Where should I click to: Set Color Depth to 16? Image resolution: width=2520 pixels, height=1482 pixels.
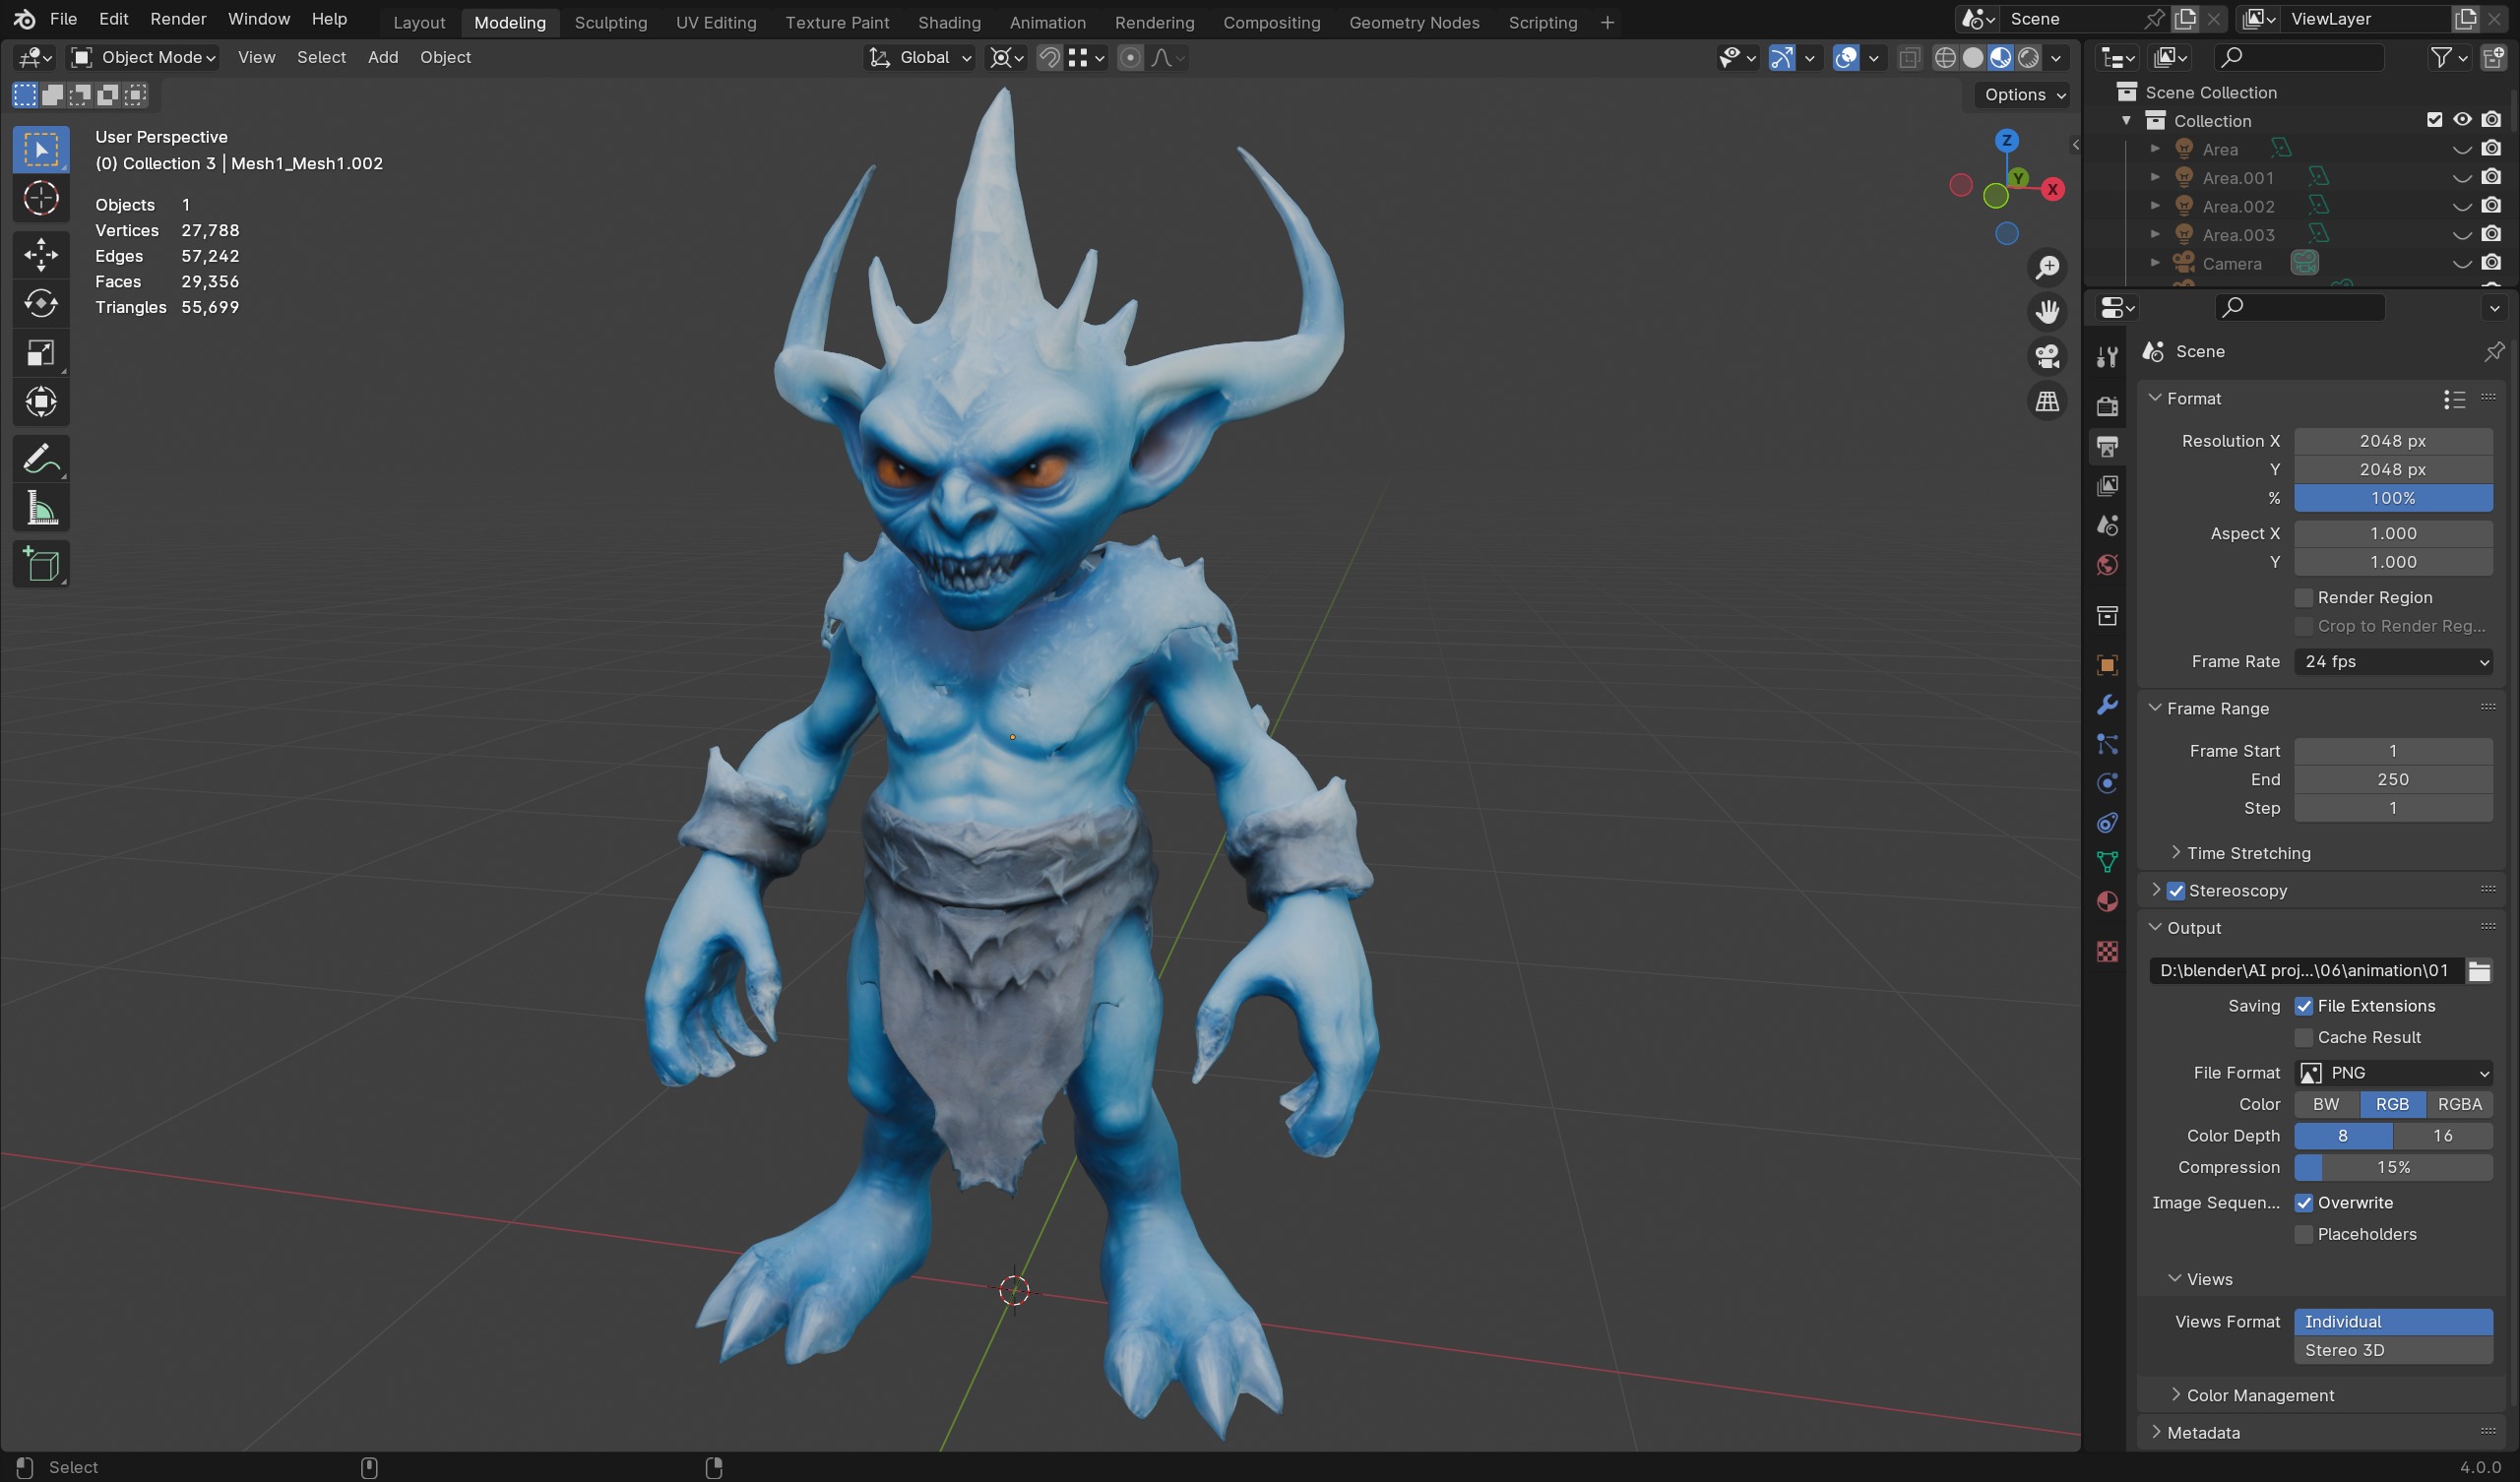(x=2442, y=1136)
